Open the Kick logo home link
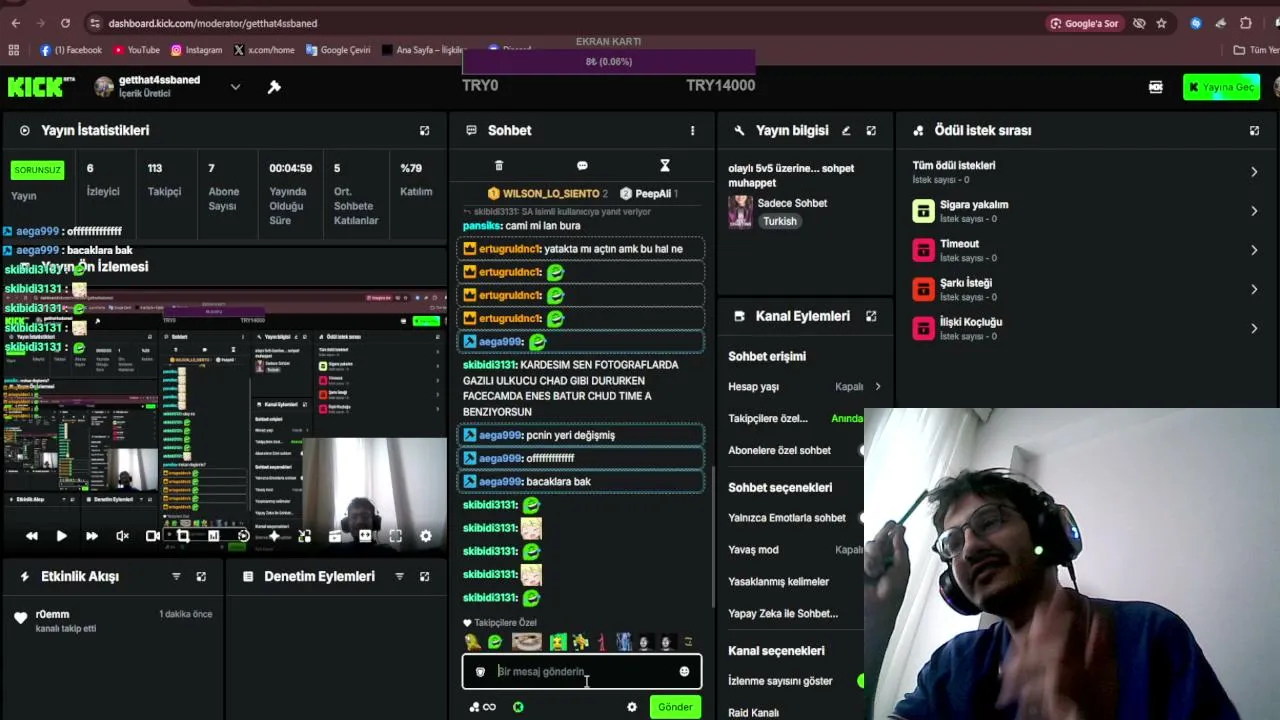 [41, 87]
